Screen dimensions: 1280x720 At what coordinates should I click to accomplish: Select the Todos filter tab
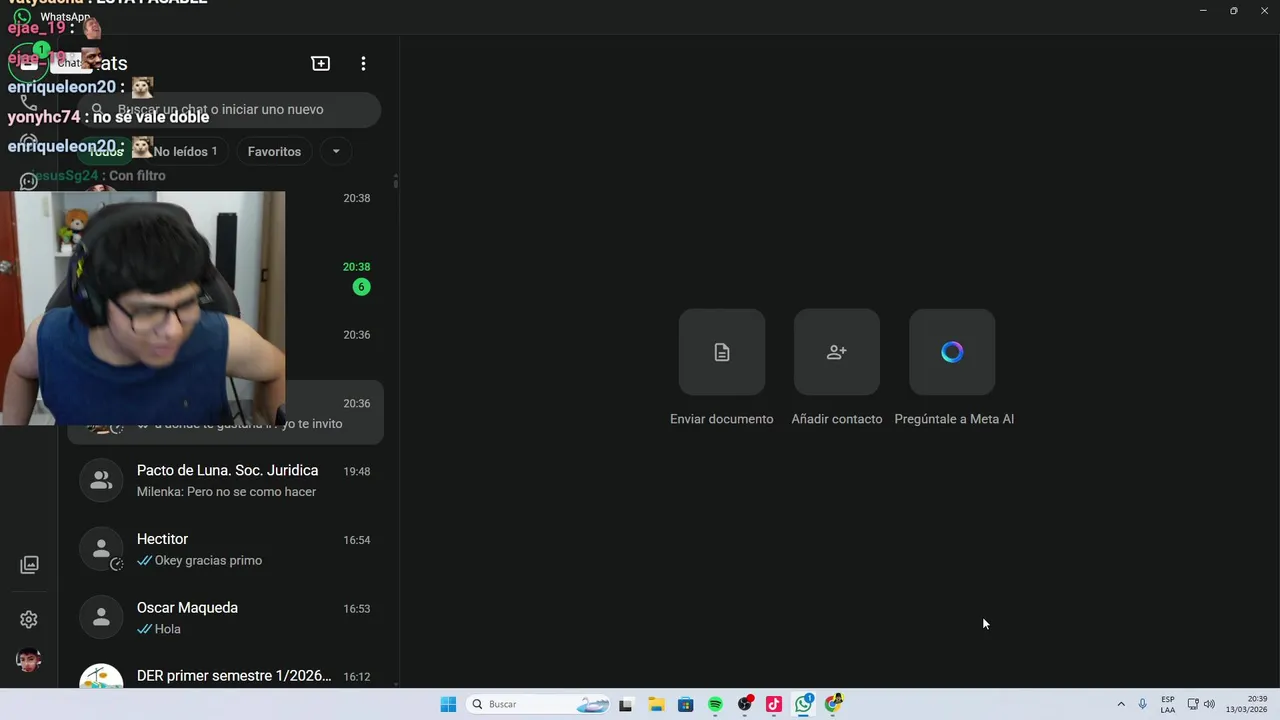pyautogui.click(x=106, y=152)
